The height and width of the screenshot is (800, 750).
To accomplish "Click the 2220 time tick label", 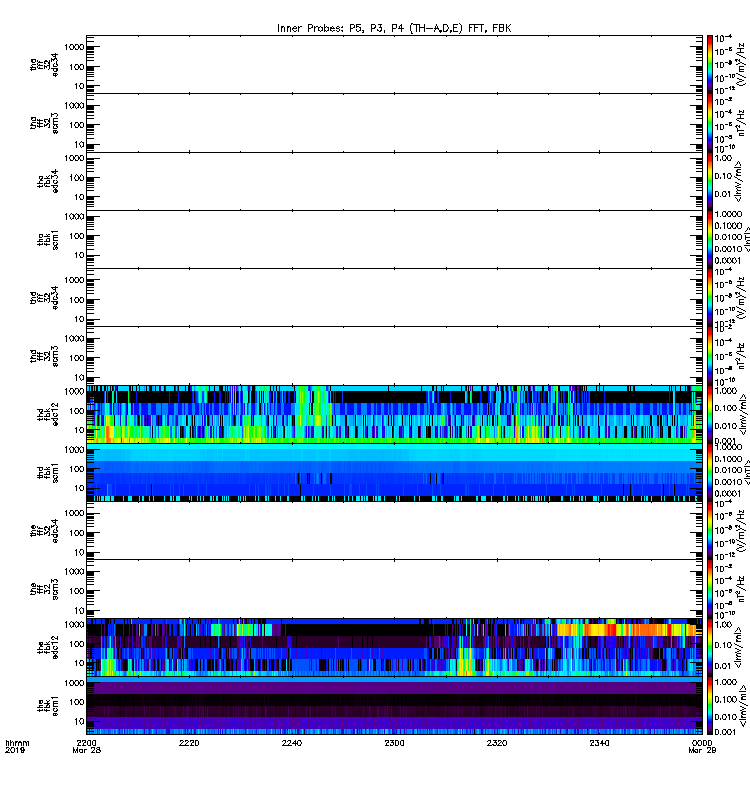I will 189,743.
